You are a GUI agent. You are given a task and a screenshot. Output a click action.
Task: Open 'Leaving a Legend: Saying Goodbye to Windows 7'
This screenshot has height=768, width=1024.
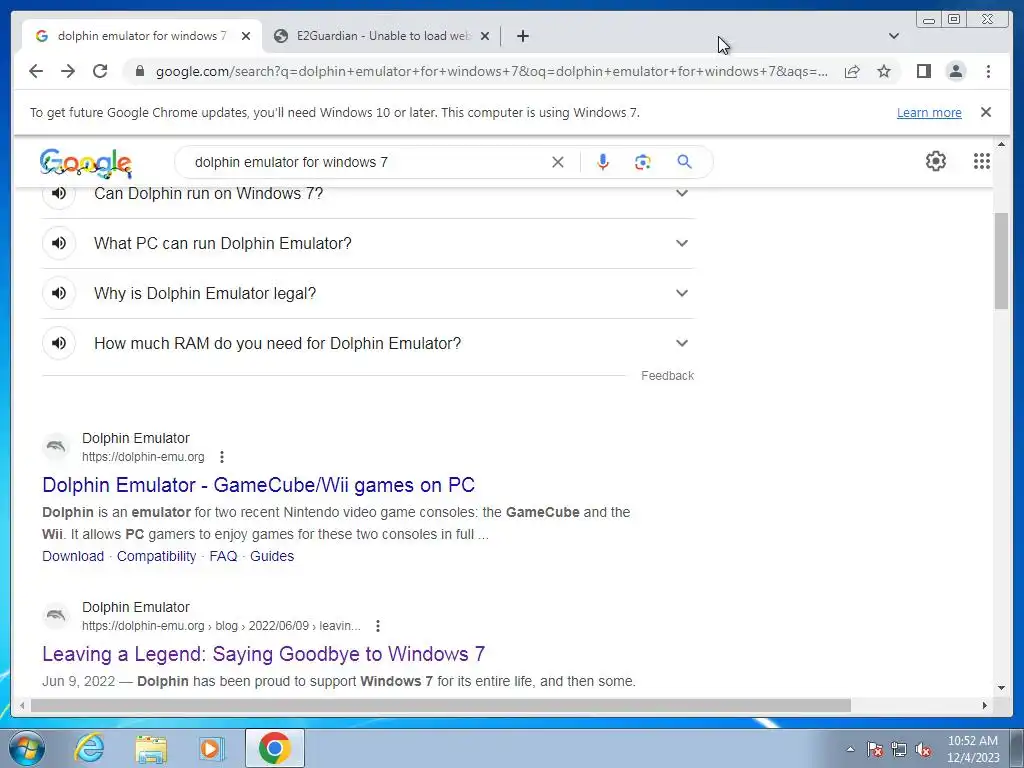263,654
